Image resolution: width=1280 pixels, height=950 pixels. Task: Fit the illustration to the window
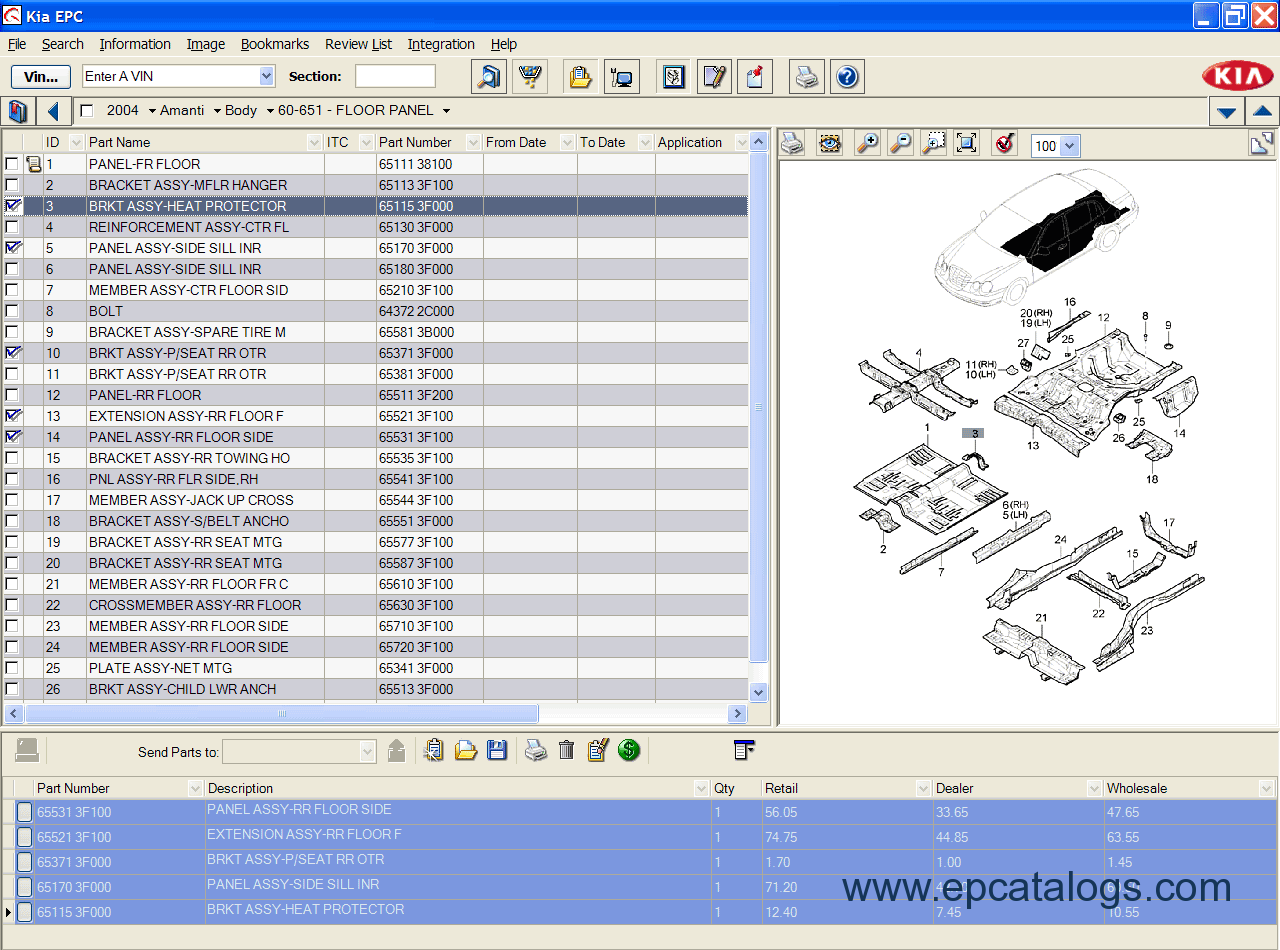[x=967, y=144]
